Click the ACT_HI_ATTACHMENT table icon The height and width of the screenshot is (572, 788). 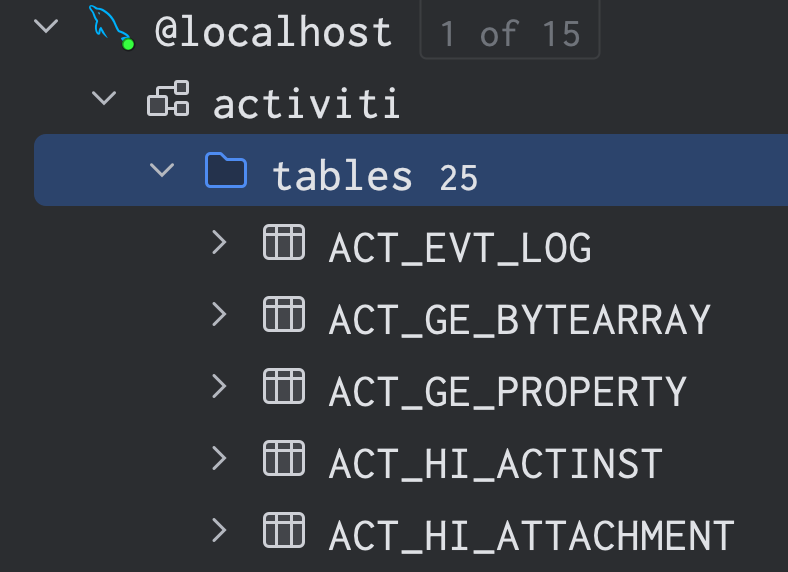pyautogui.click(x=284, y=530)
